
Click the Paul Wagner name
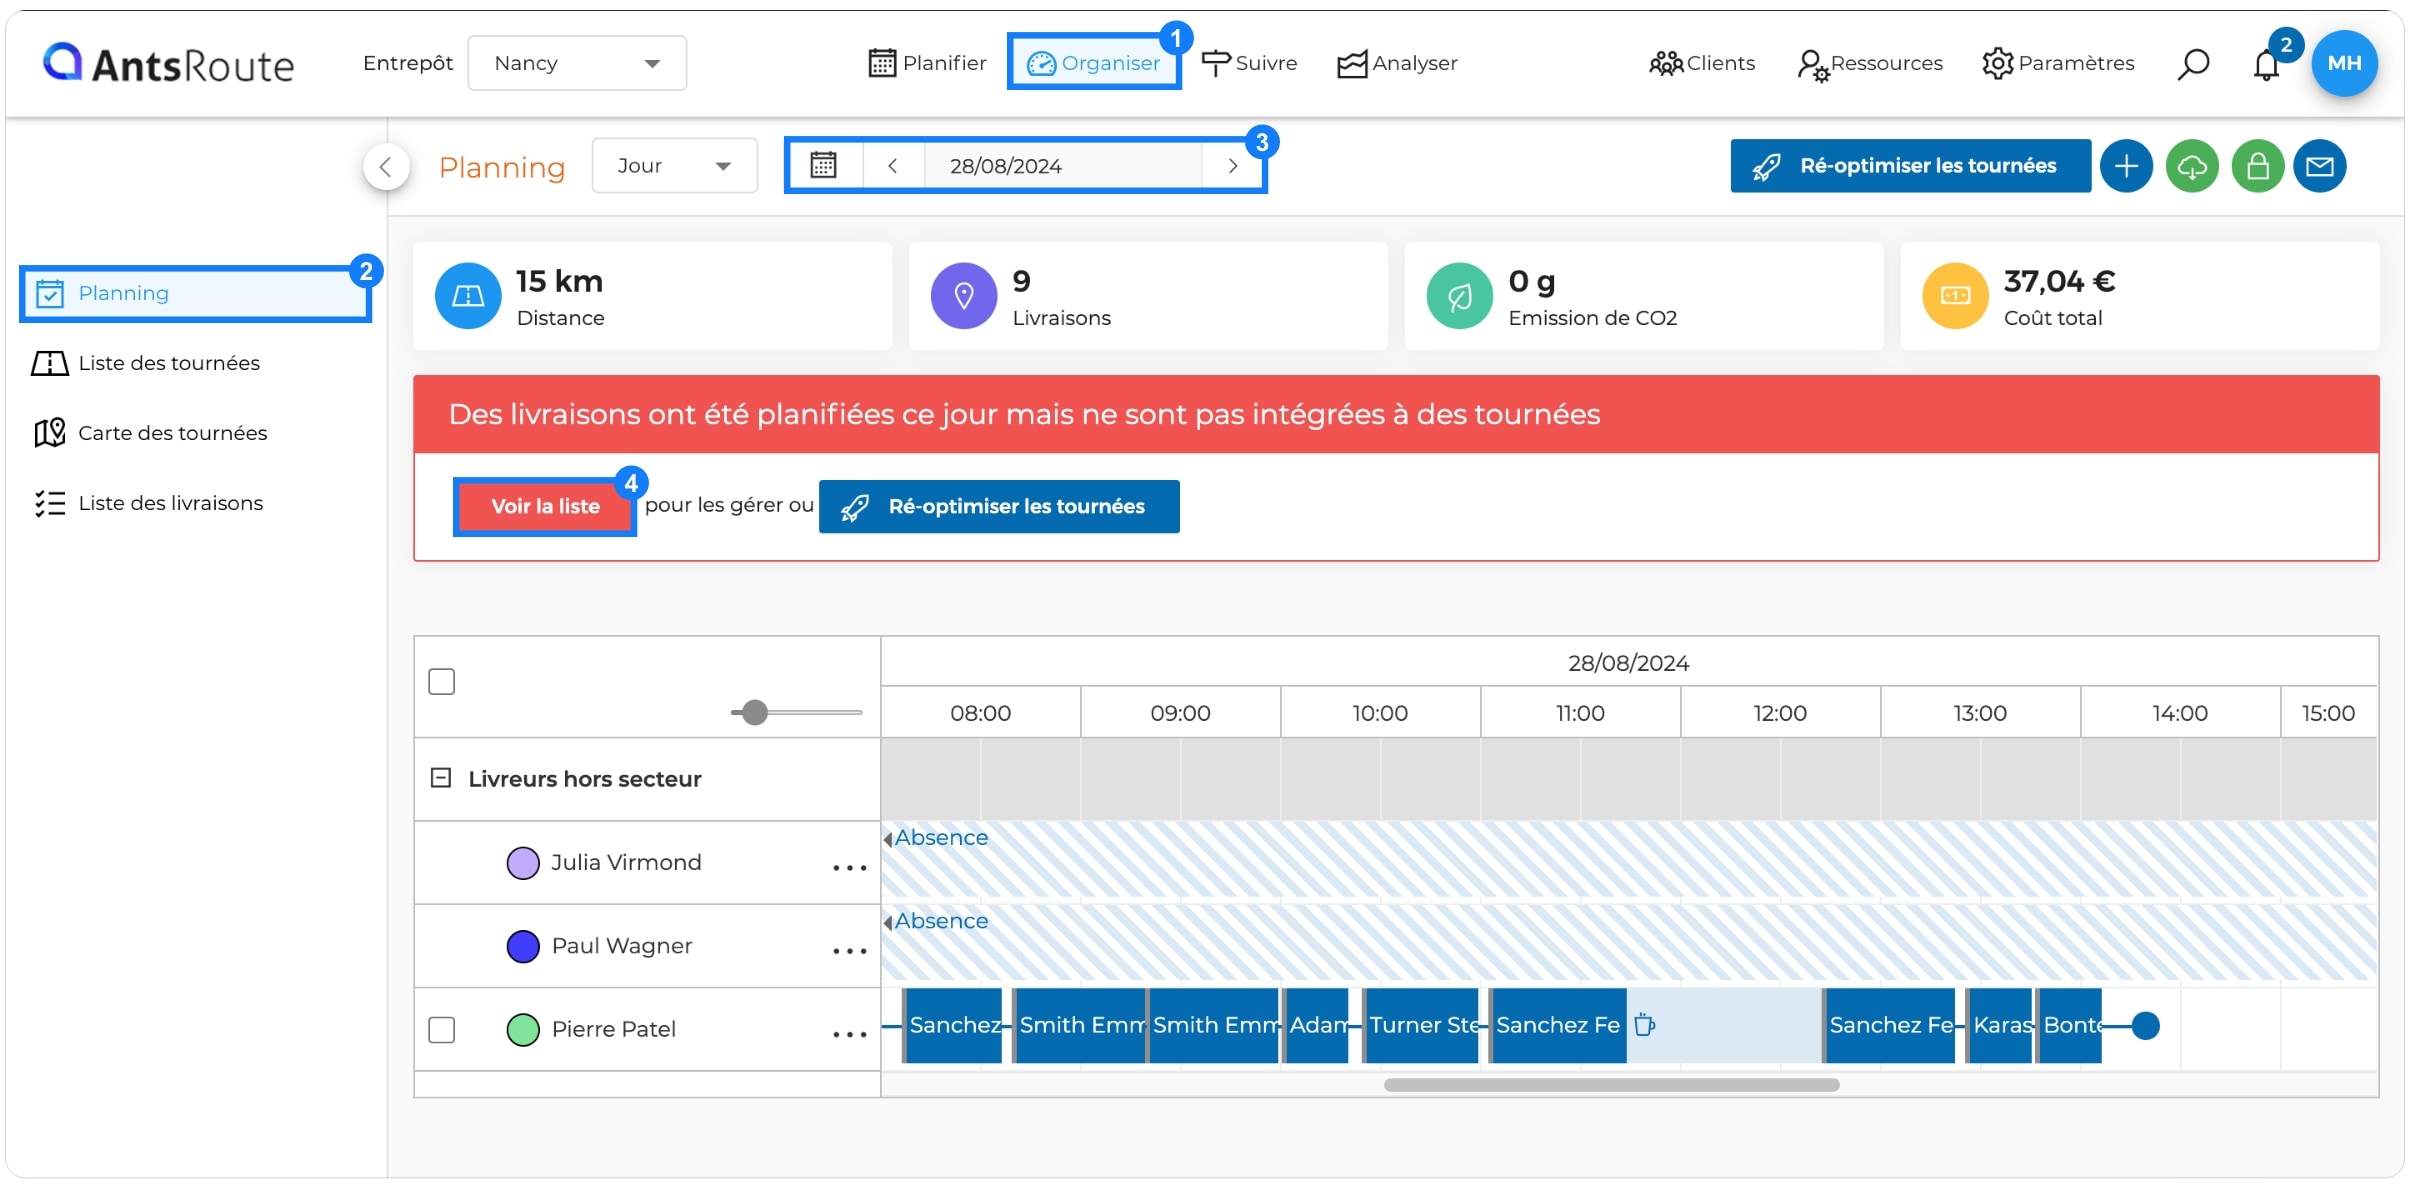click(x=621, y=946)
